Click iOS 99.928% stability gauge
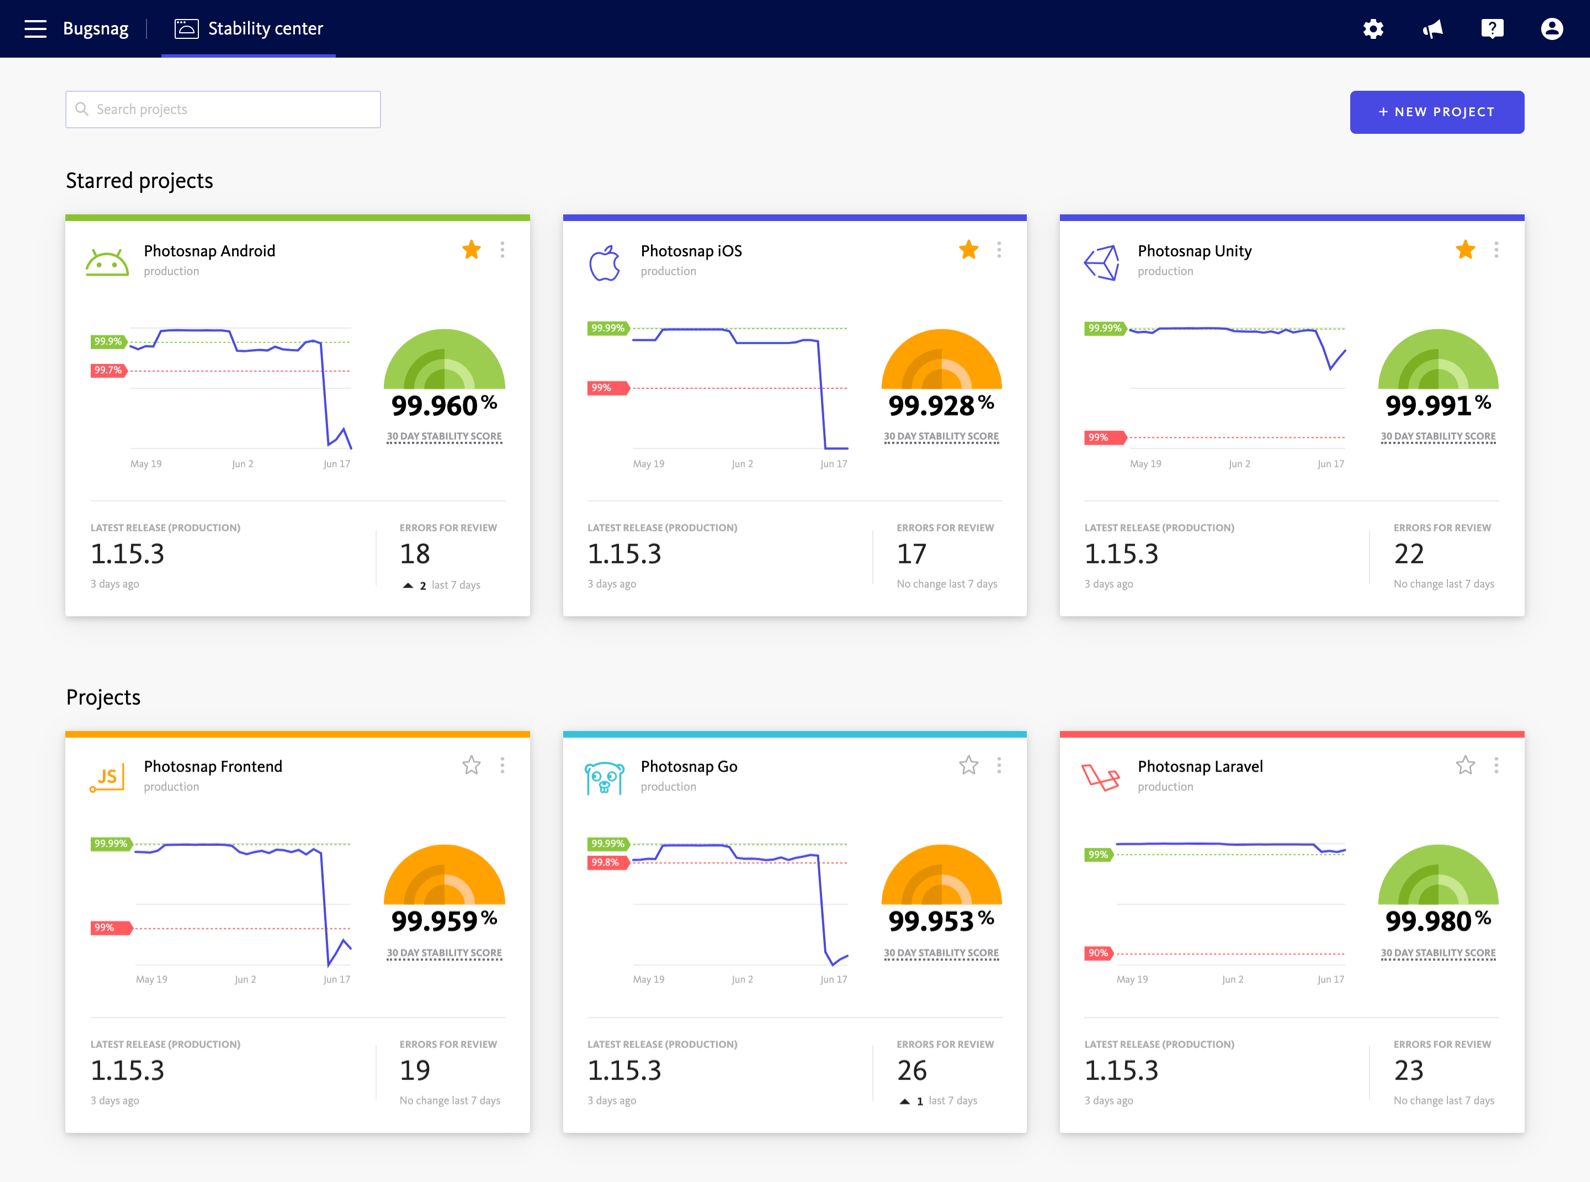 (941, 360)
